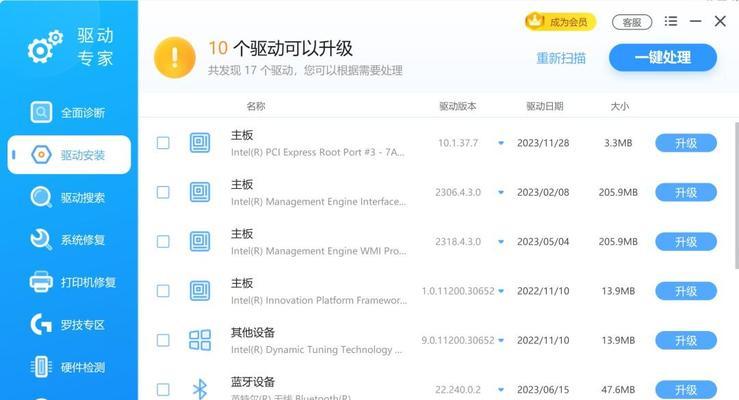Screen dimensions: 739x400
Task: Click motherboard icon for Management Engine Interface
Action: click(200, 192)
